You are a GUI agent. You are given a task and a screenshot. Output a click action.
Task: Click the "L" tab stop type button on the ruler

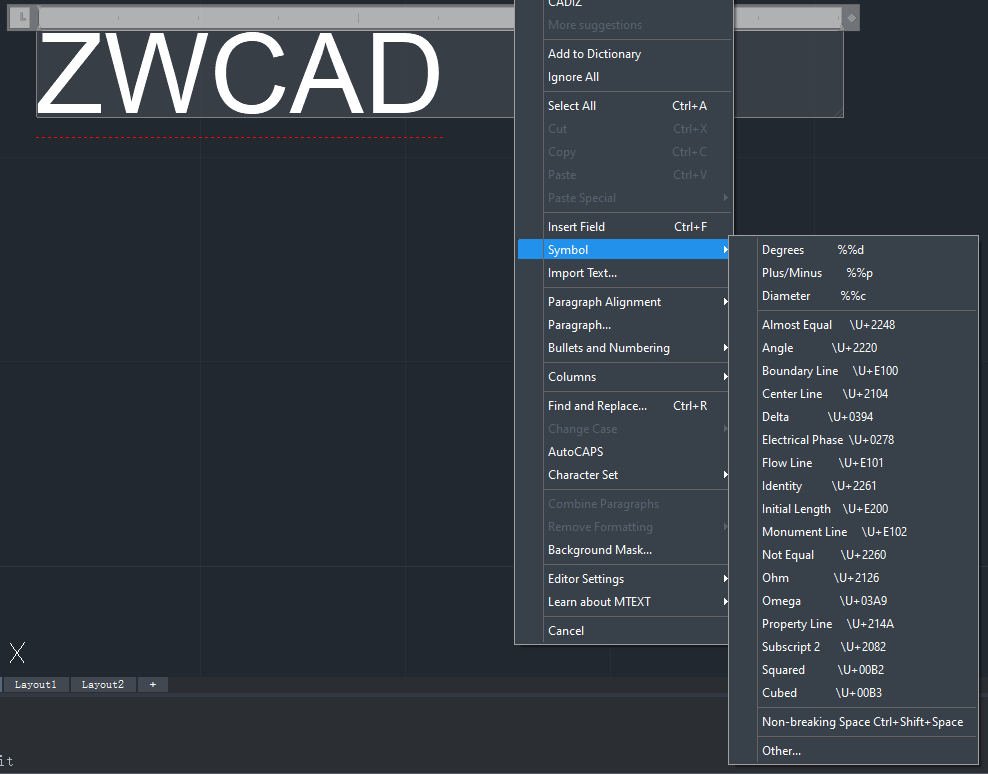point(22,17)
